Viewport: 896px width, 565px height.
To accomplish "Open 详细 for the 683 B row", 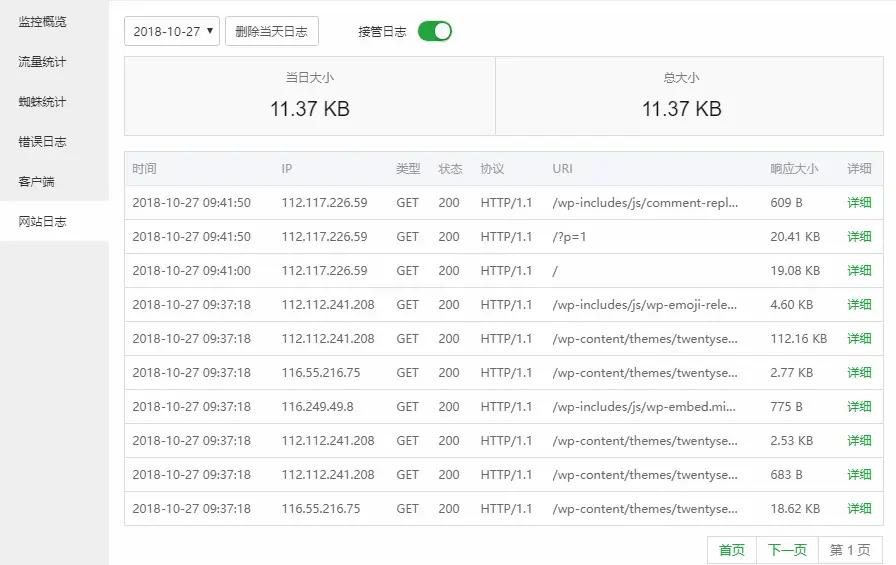I will [x=859, y=474].
